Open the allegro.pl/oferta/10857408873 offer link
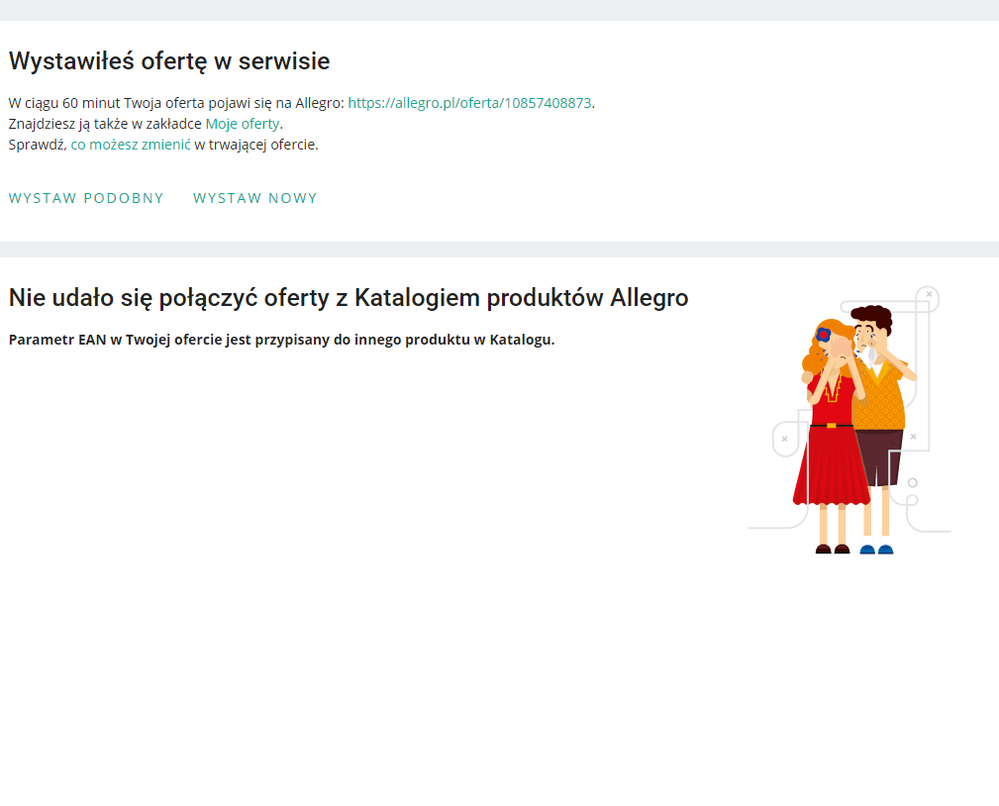Screen dimensions: 999x806 (x=469, y=103)
